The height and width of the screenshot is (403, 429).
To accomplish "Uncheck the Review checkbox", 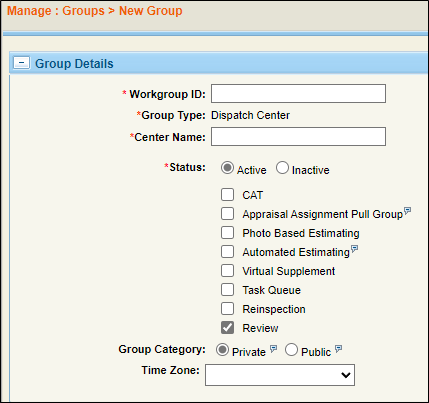I will point(227,328).
